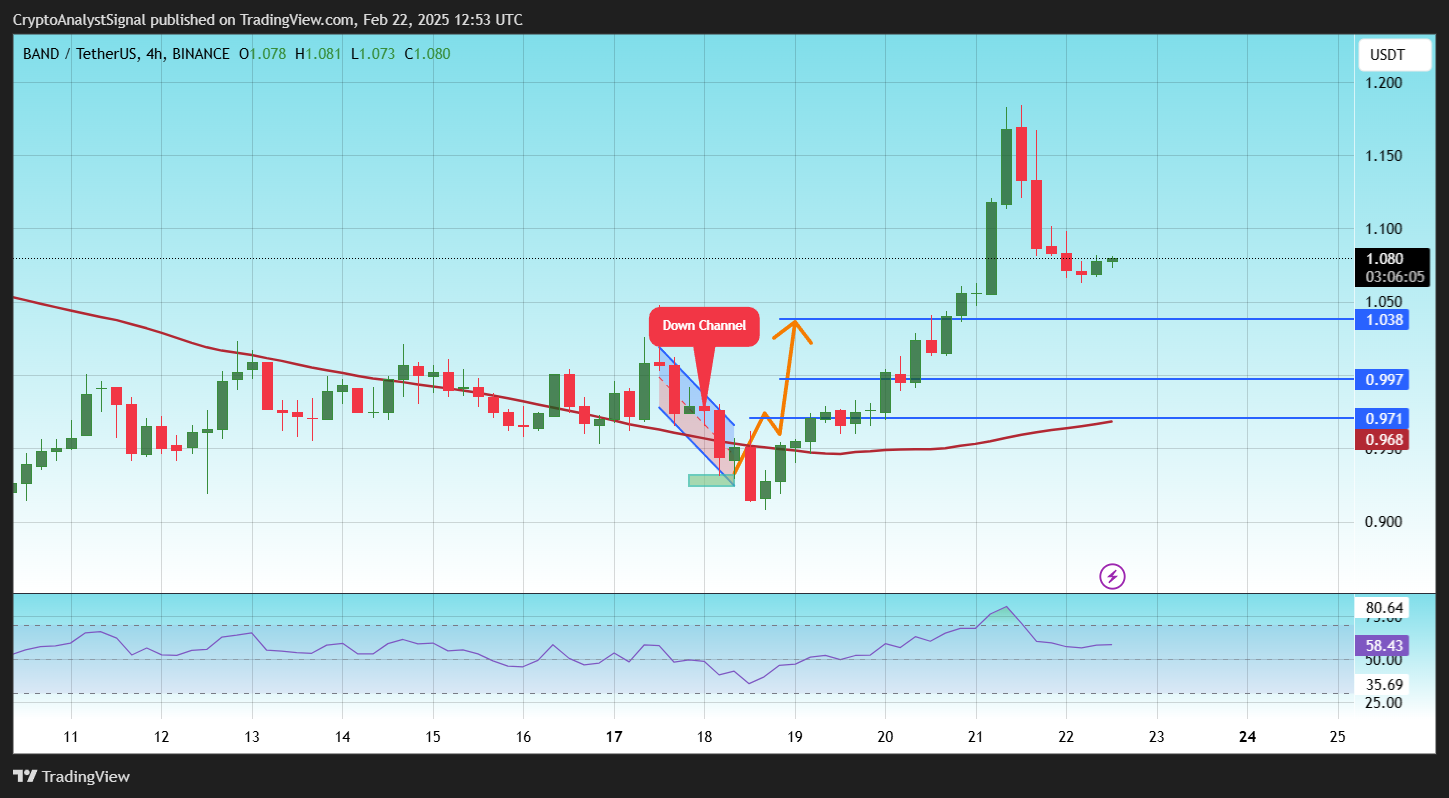
Task: Click the 1.200 price axis label
Action: 1385,82
